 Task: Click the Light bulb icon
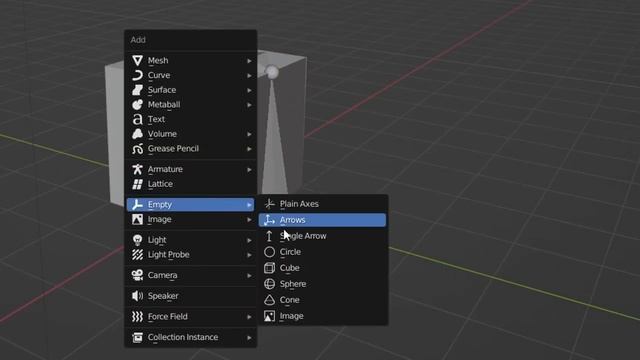click(x=138, y=240)
